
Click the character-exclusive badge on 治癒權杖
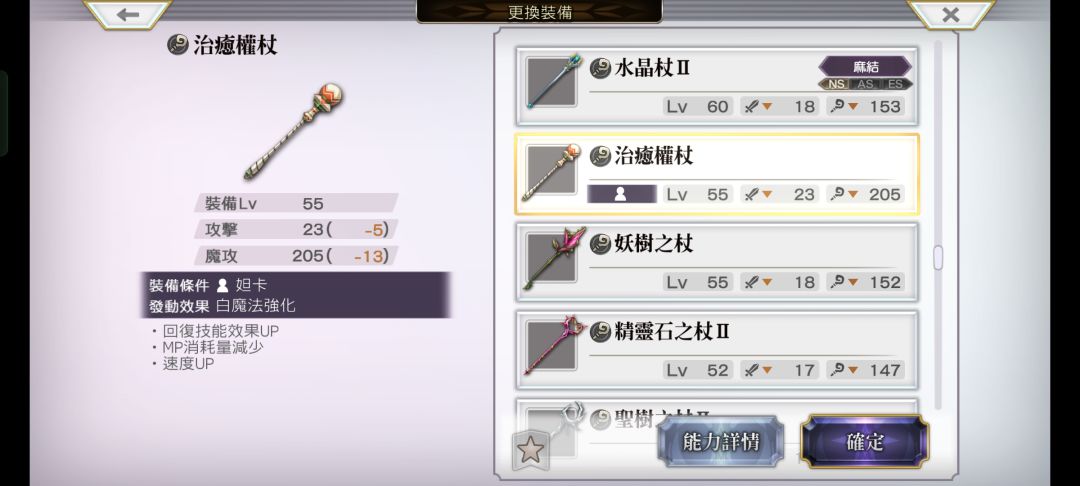621,194
